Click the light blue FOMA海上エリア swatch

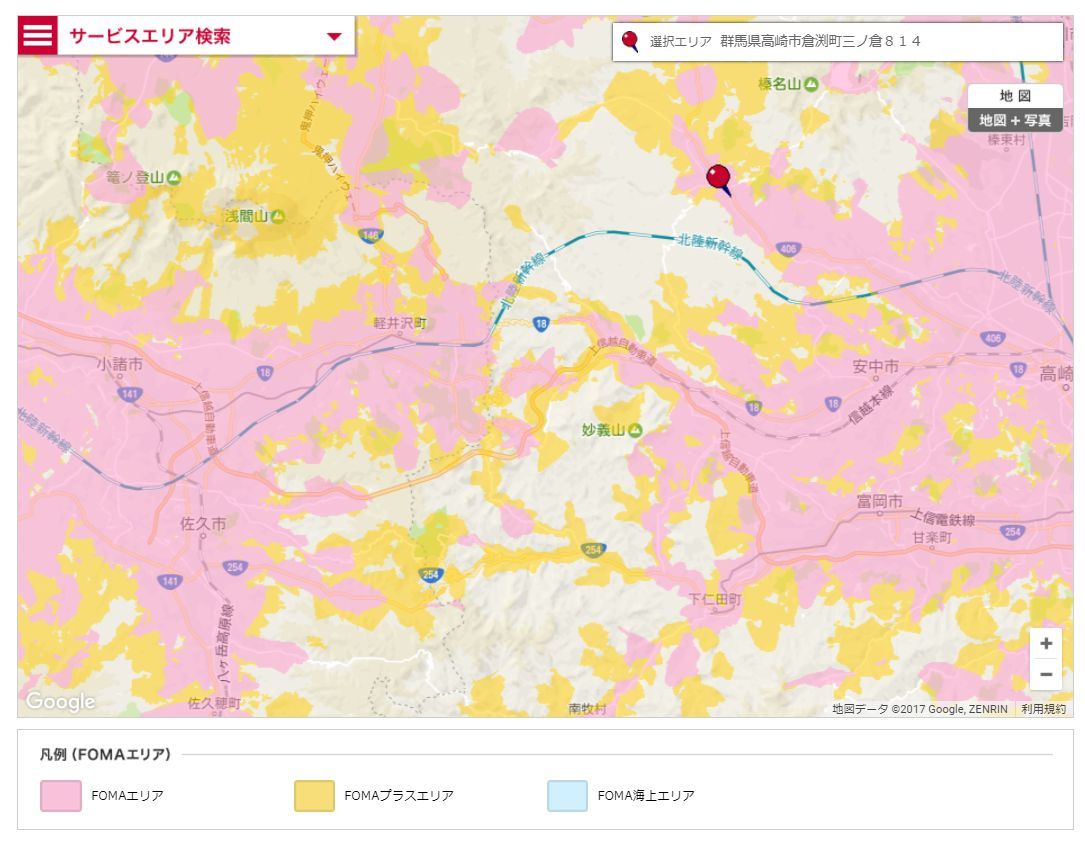point(567,796)
